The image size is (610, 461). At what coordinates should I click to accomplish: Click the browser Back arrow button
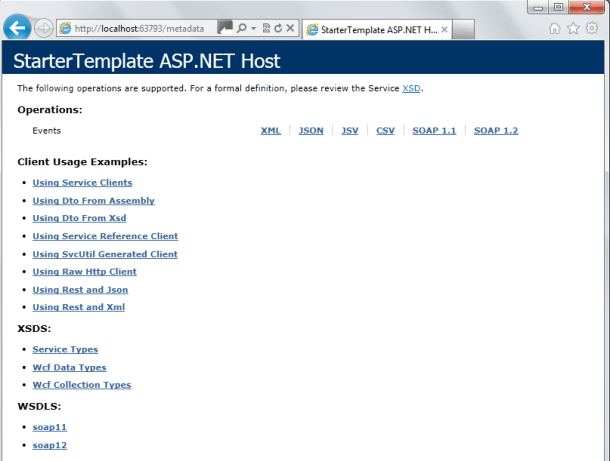coord(17,28)
